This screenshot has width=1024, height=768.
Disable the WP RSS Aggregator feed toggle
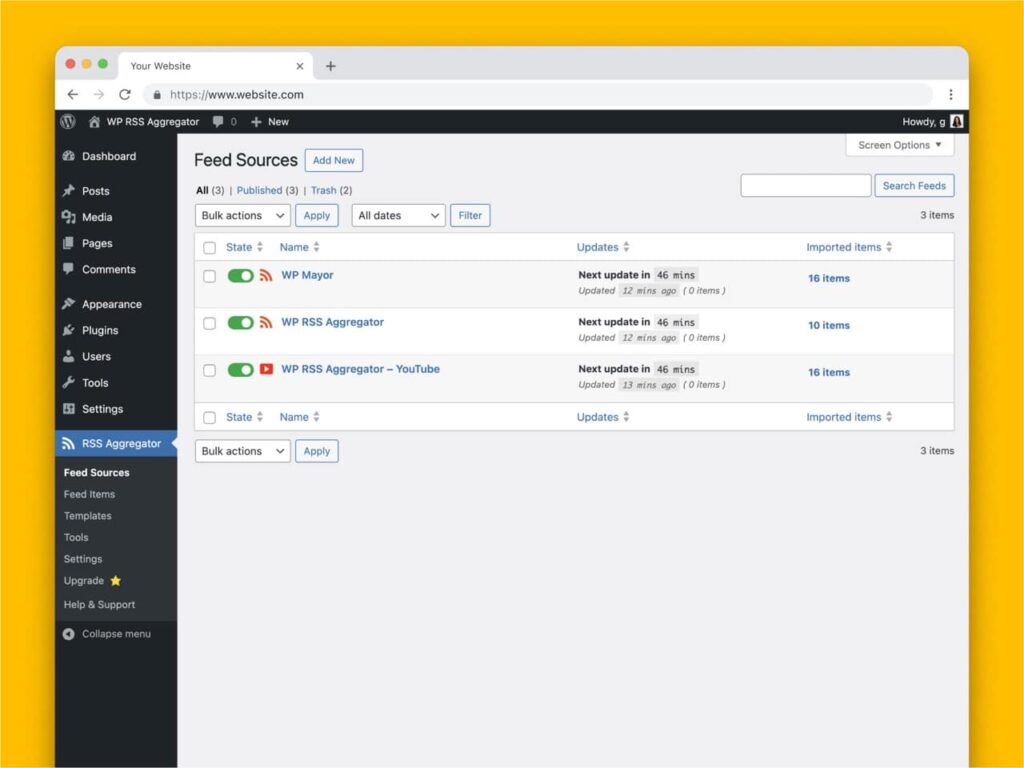(x=240, y=322)
